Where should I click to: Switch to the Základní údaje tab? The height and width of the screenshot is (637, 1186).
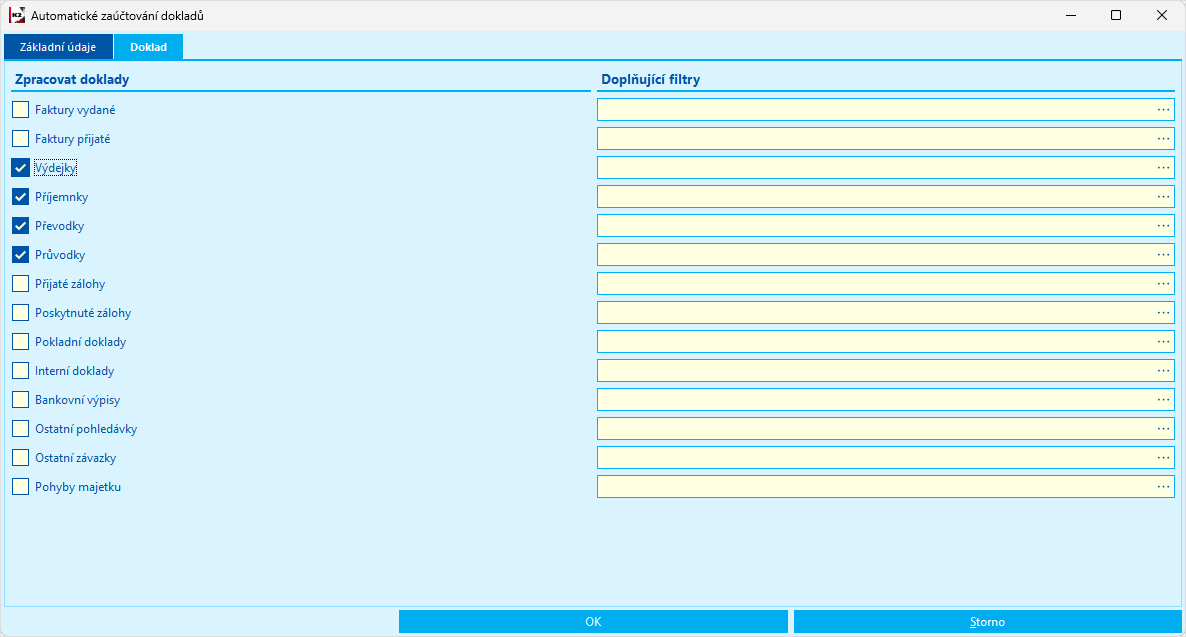coord(58,47)
